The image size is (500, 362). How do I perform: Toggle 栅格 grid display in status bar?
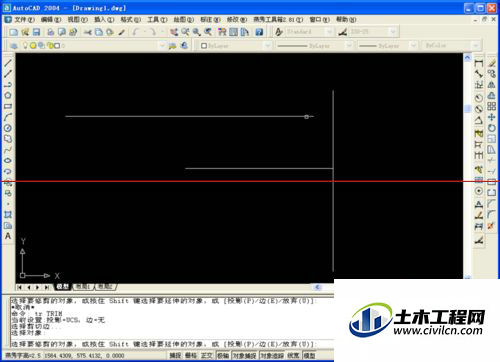(191, 356)
